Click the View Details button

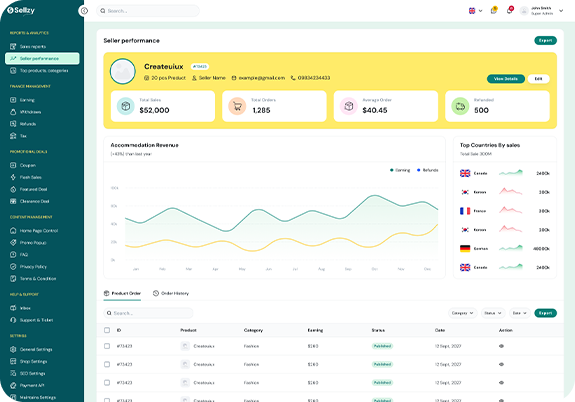[x=506, y=79]
